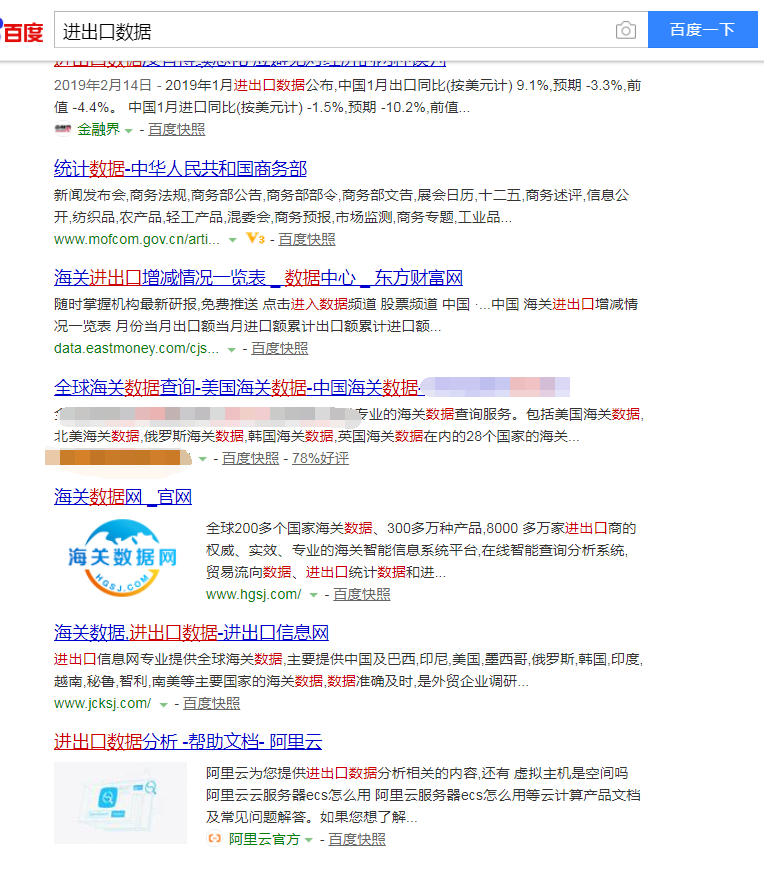Click the 金融界 site favicon
The width and height of the screenshot is (764, 871).
point(63,129)
